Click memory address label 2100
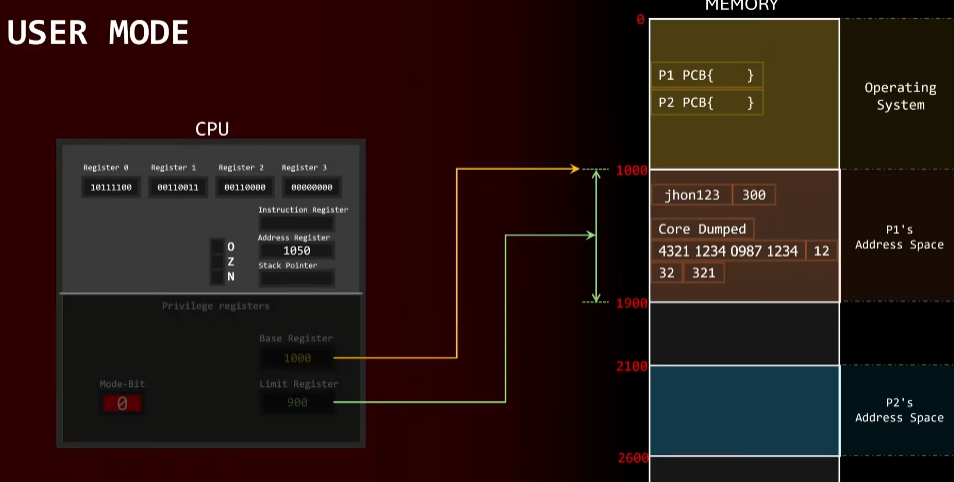Image resolution: width=954 pixels, height=482 pixels. coord(632,366)
